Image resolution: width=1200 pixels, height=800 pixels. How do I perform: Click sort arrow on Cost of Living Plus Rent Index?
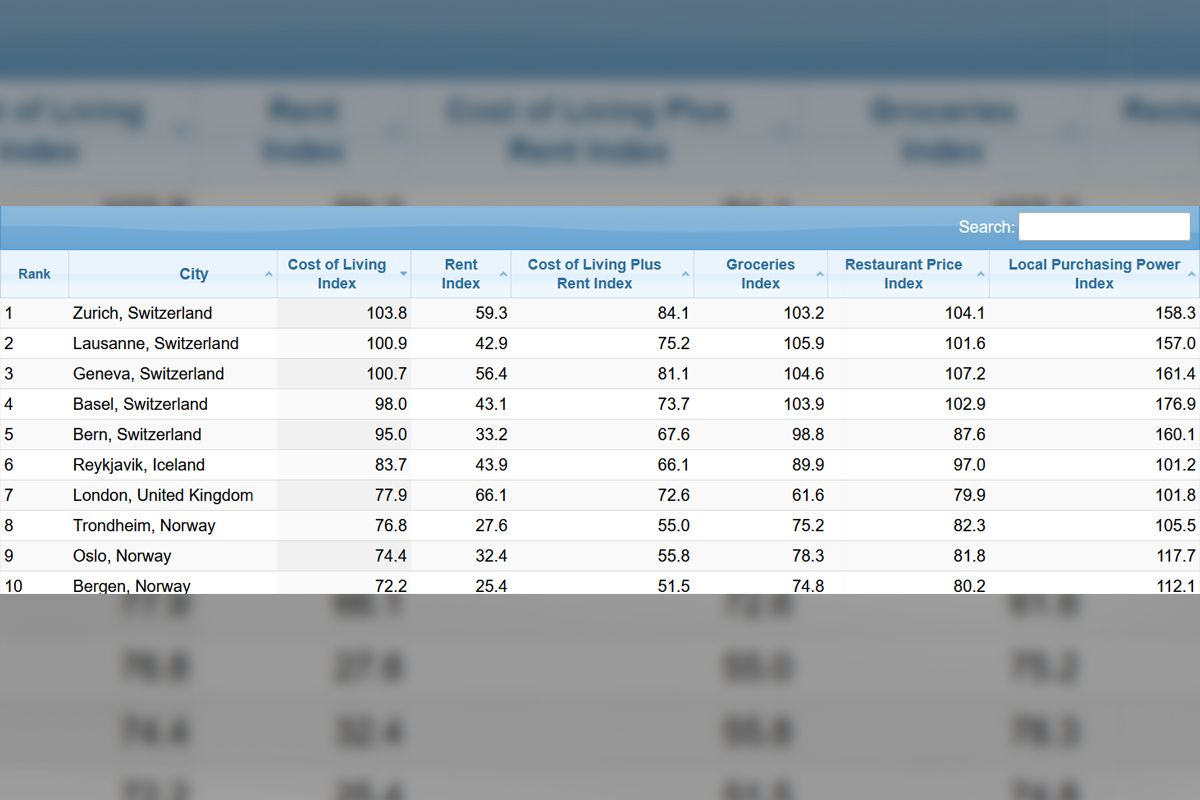[686, 274]
